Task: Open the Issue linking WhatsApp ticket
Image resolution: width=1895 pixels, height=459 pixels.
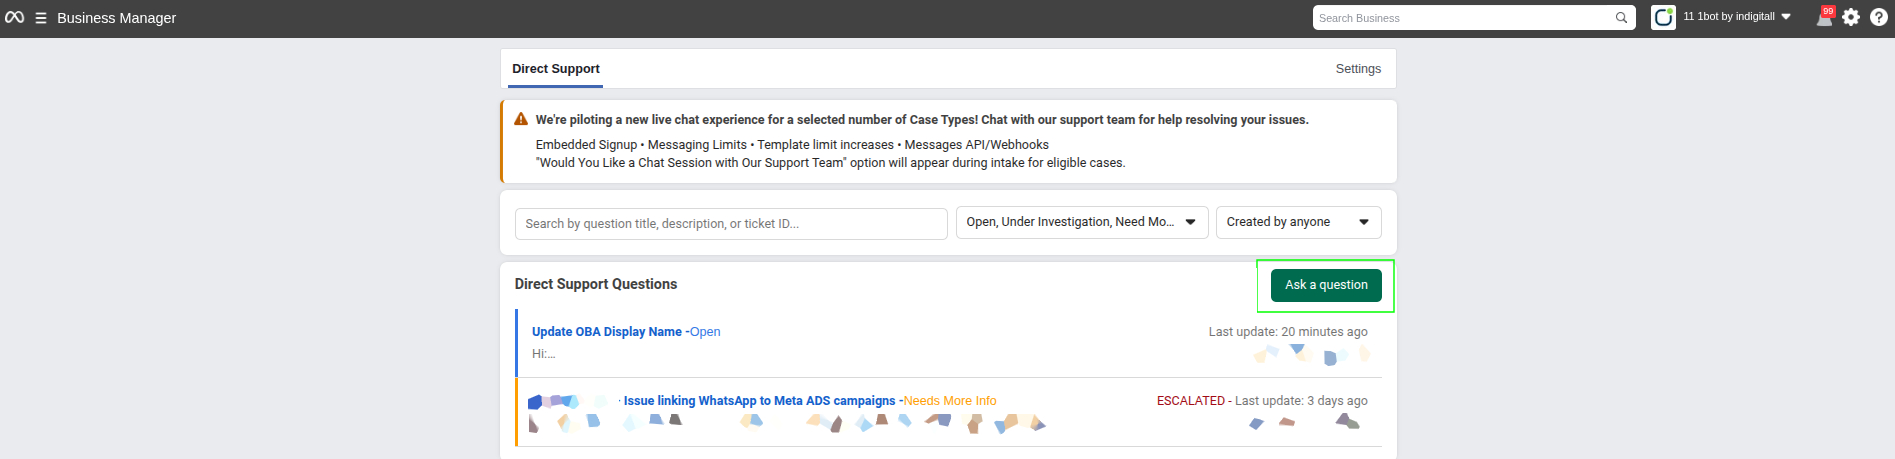Action: click(760, 401)
